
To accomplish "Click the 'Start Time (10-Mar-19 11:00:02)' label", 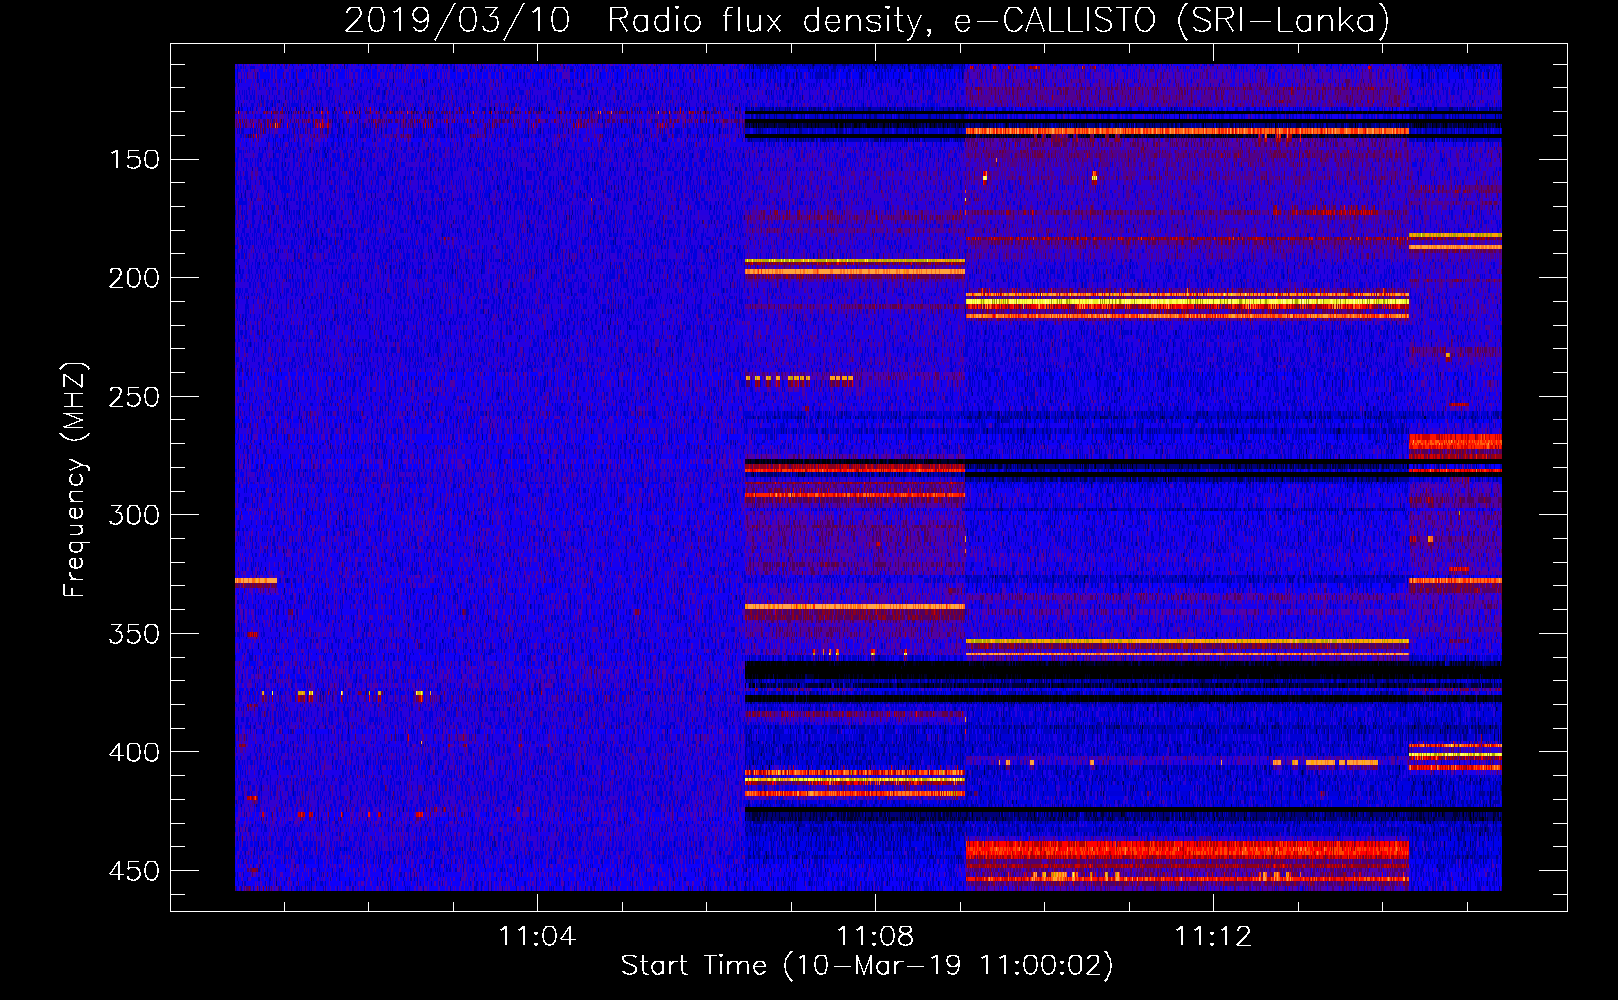I will 867,966.
